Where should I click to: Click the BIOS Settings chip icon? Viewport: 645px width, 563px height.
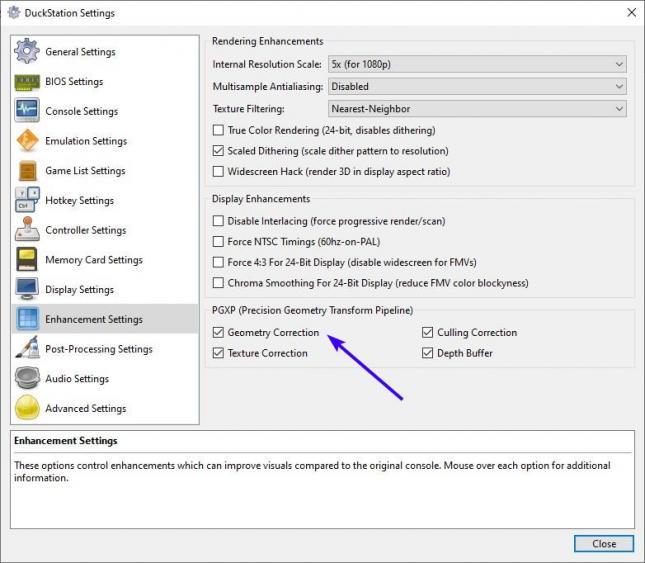tap(27, 81)
